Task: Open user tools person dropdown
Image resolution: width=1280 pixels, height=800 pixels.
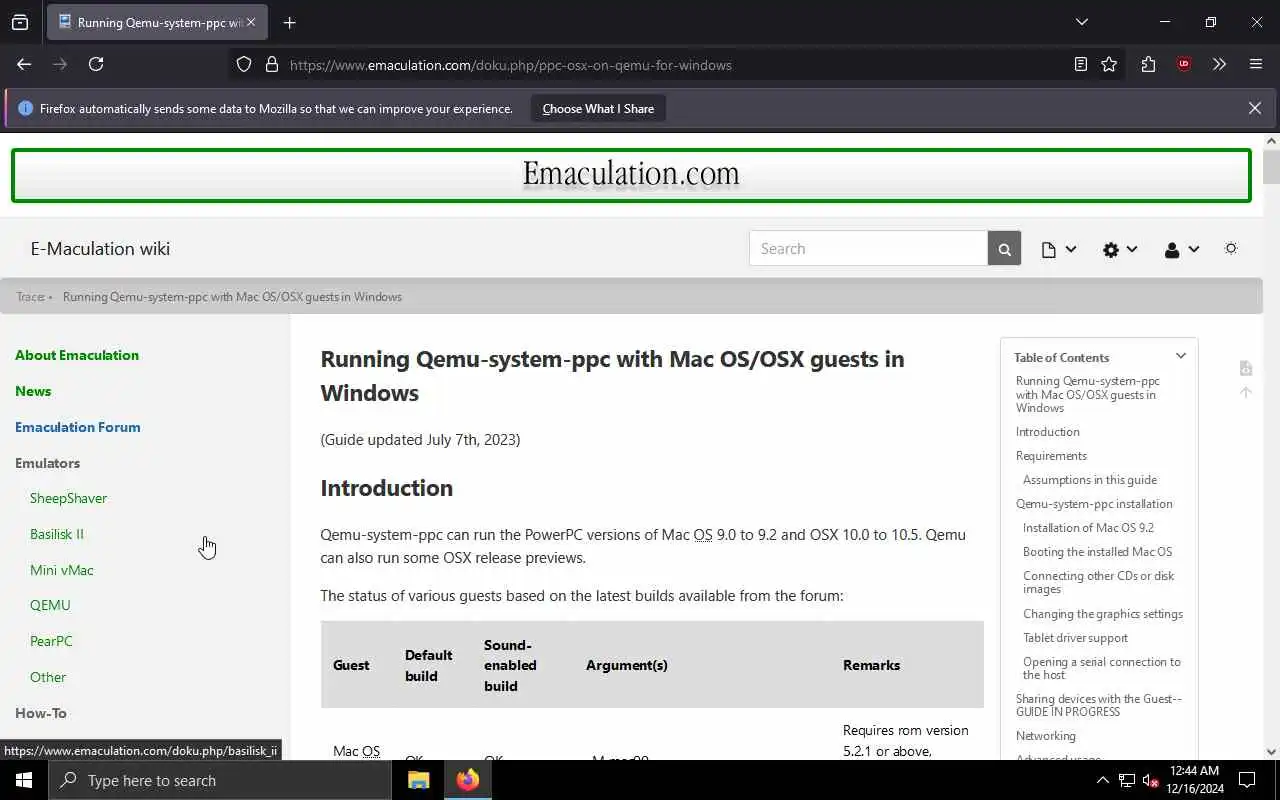Action: (x=1181, y=249)
